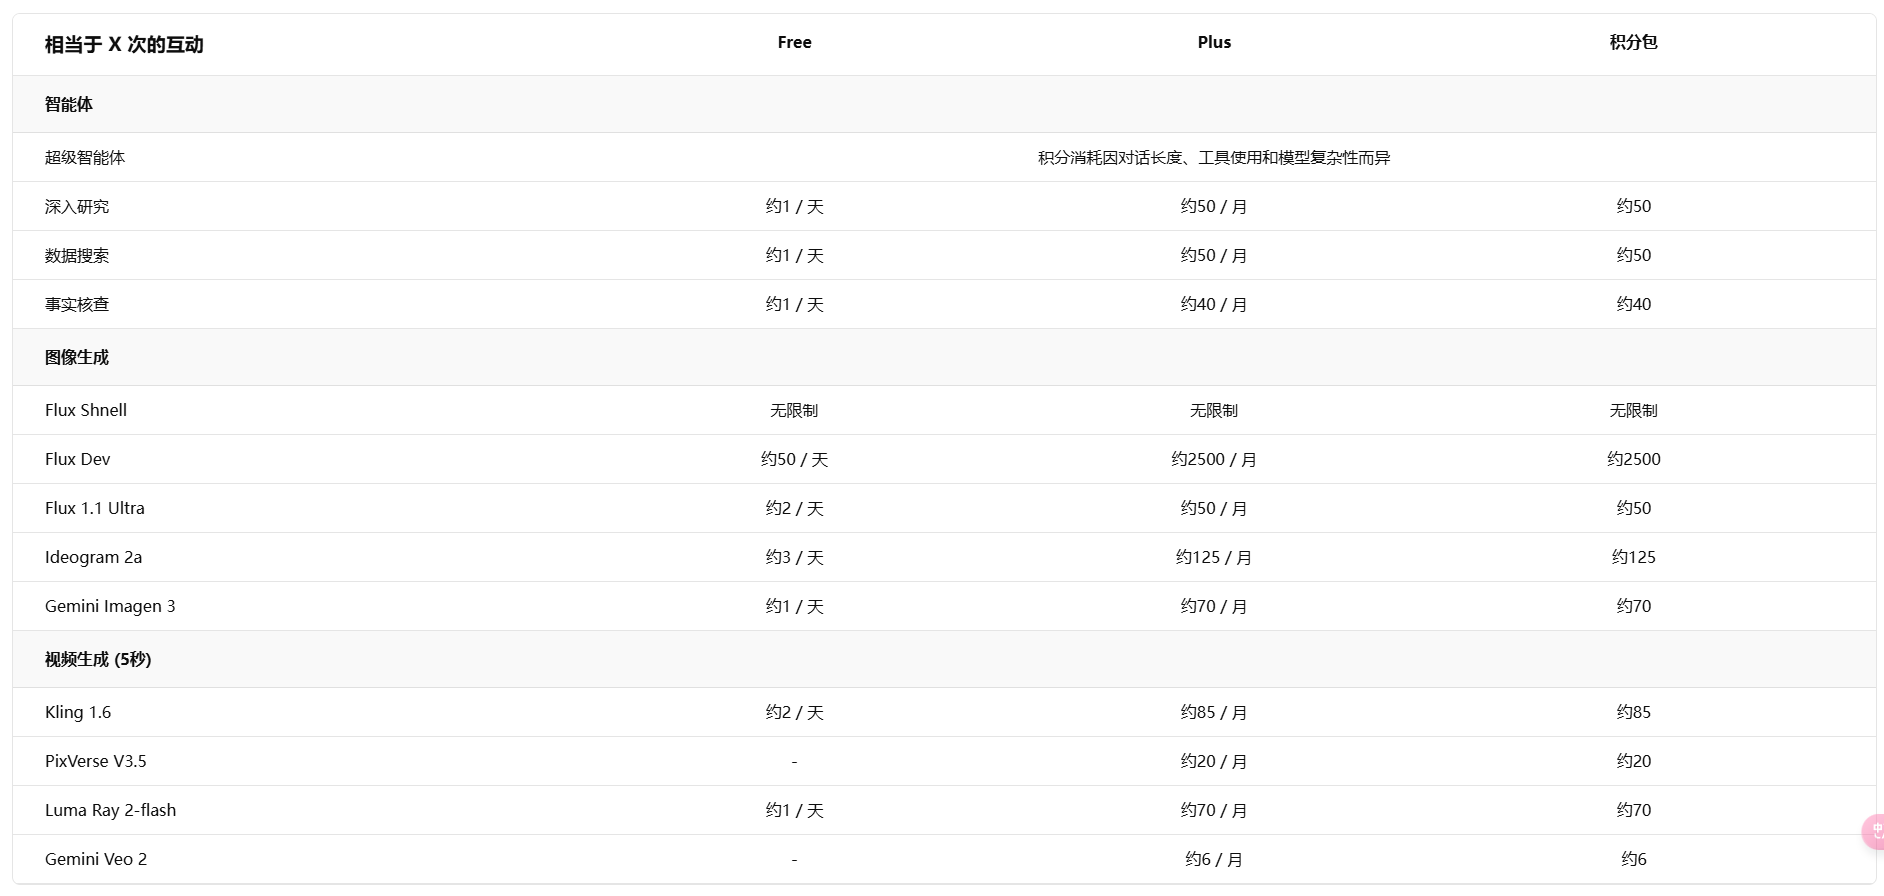The height and width of the screenshot is (896, 1884).
Task: Click Gemini Imagen 3 Free value 约1 / 天
Action: pos(794,606)
